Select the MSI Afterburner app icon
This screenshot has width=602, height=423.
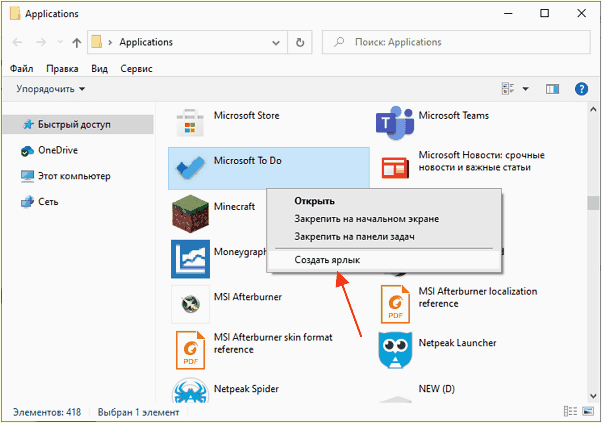pos(190,304)
